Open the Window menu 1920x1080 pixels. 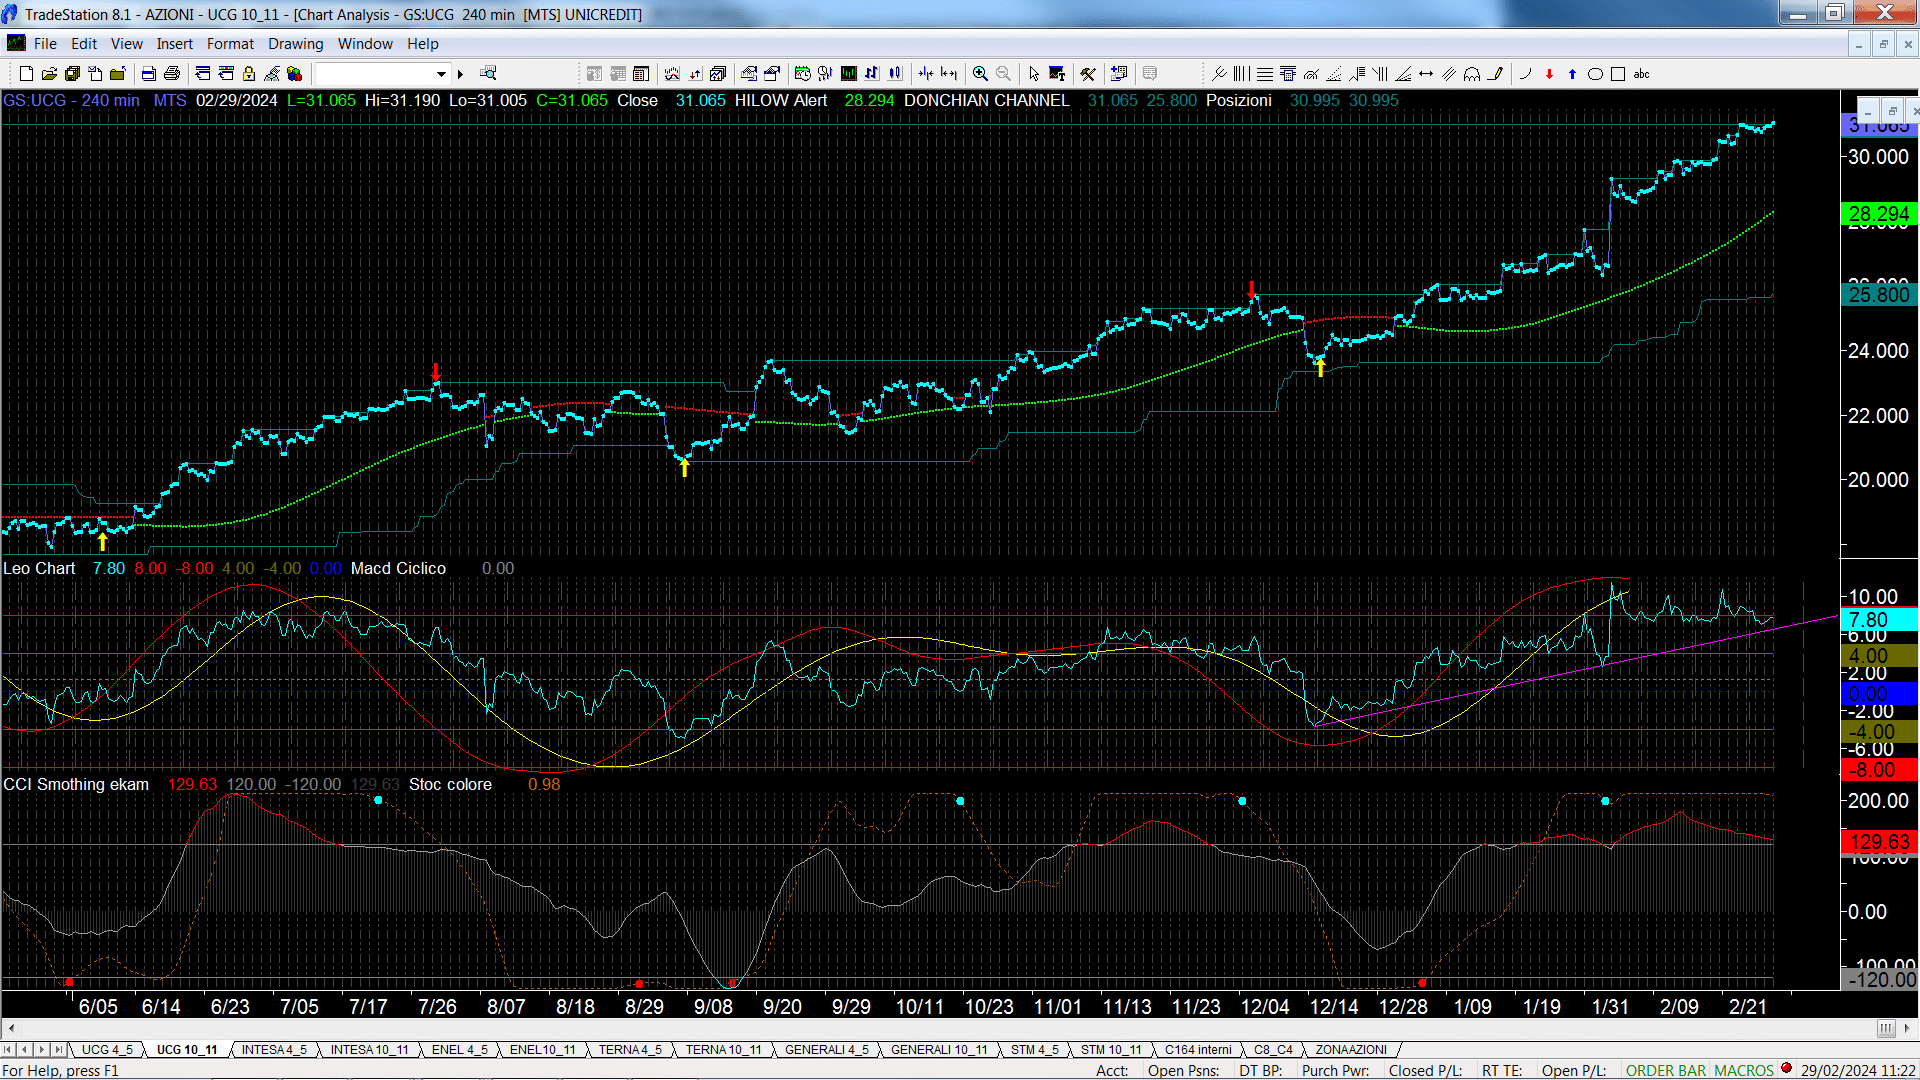point(365,44)
